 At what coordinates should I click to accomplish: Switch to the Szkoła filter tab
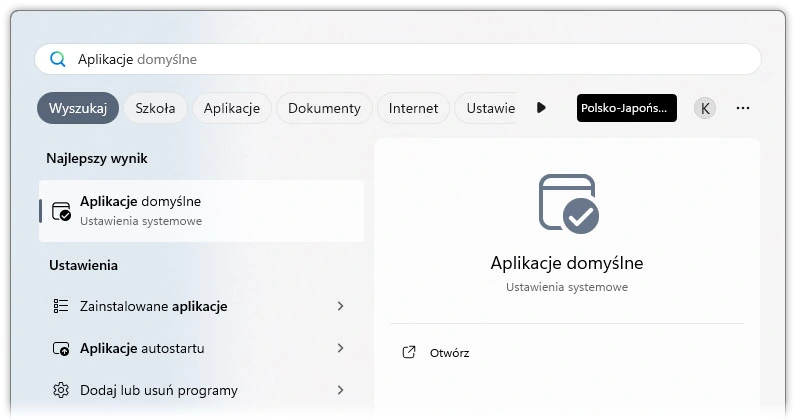coord(155,108)
